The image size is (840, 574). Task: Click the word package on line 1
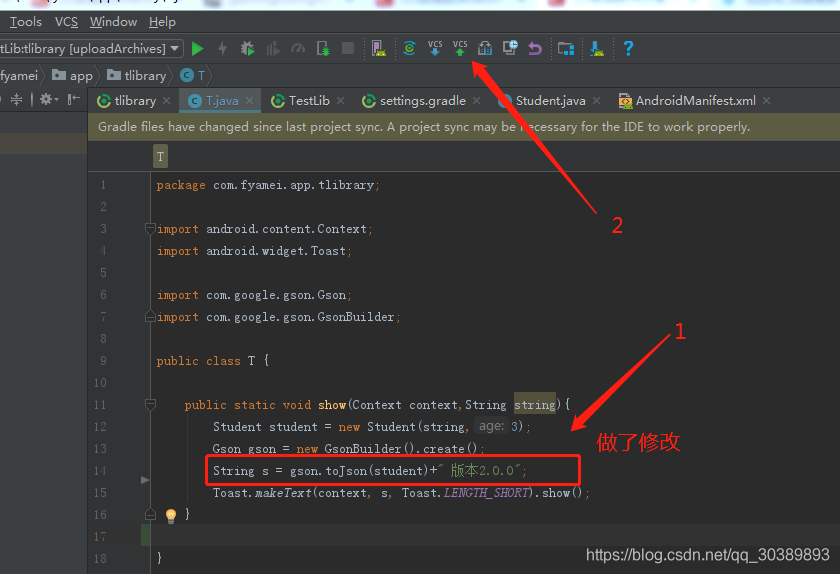[181, 185]
